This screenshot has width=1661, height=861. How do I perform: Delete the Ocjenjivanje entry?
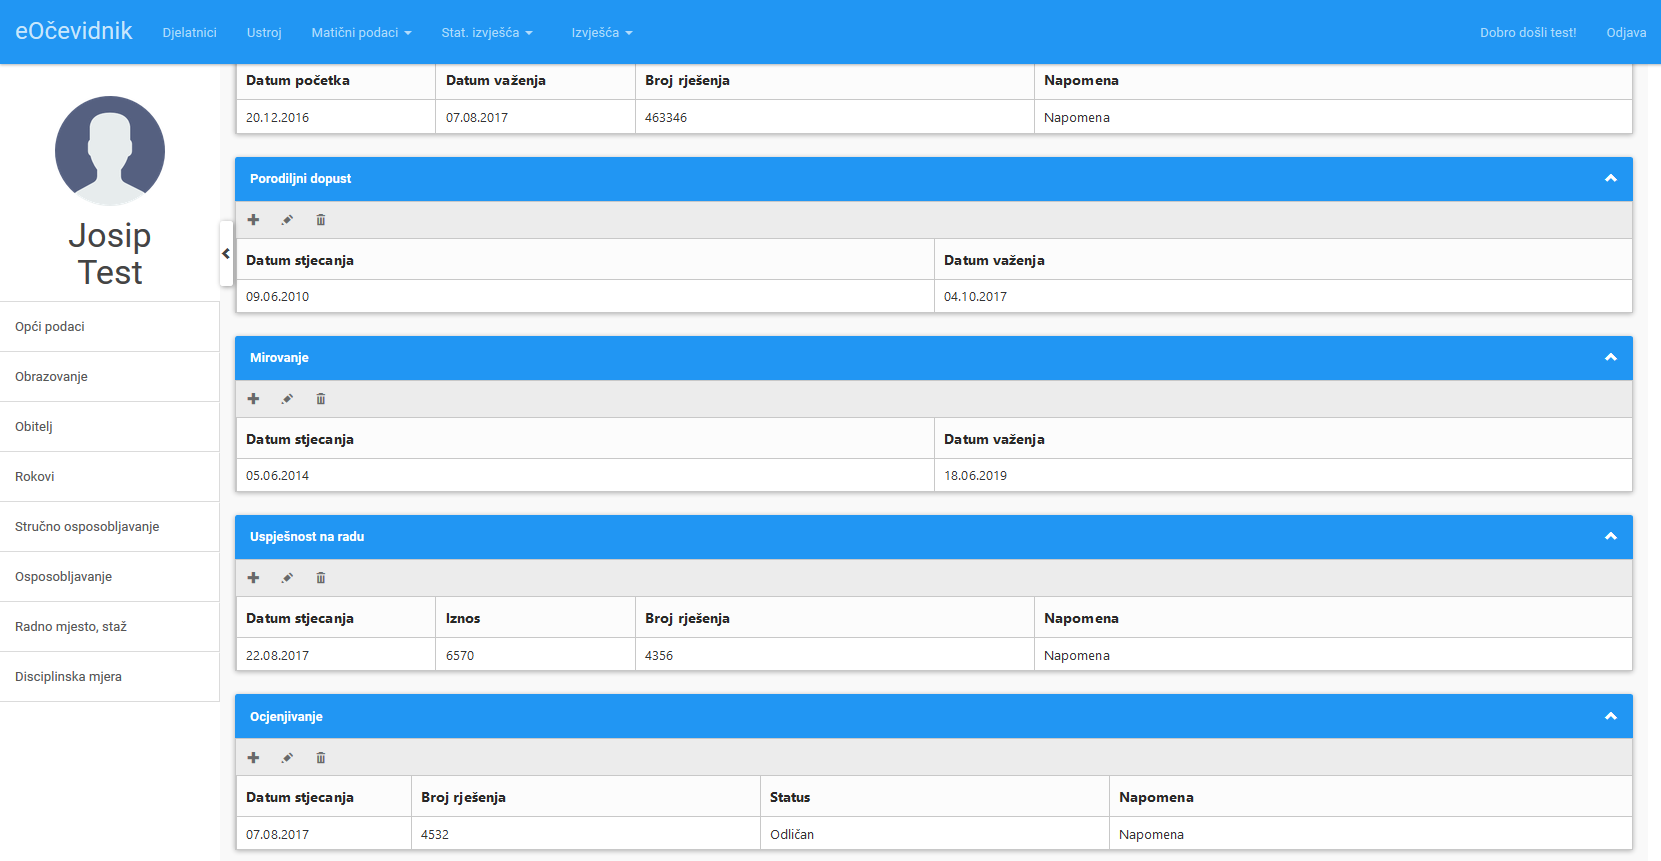click(x=321, y=758)
